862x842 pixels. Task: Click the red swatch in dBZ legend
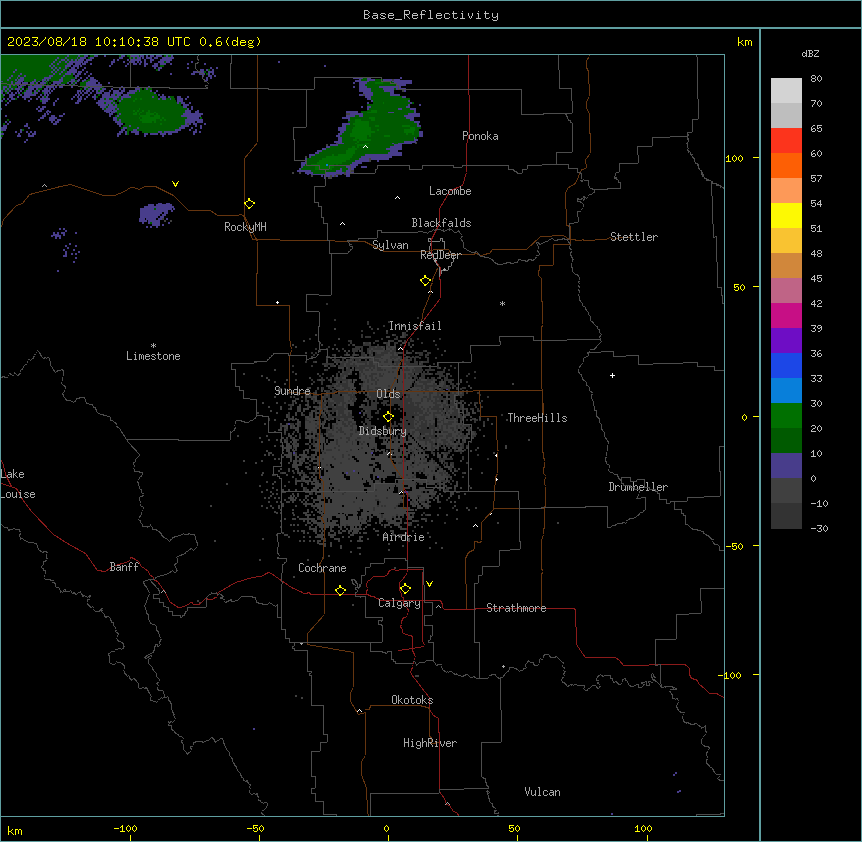[x=786, y=141]
